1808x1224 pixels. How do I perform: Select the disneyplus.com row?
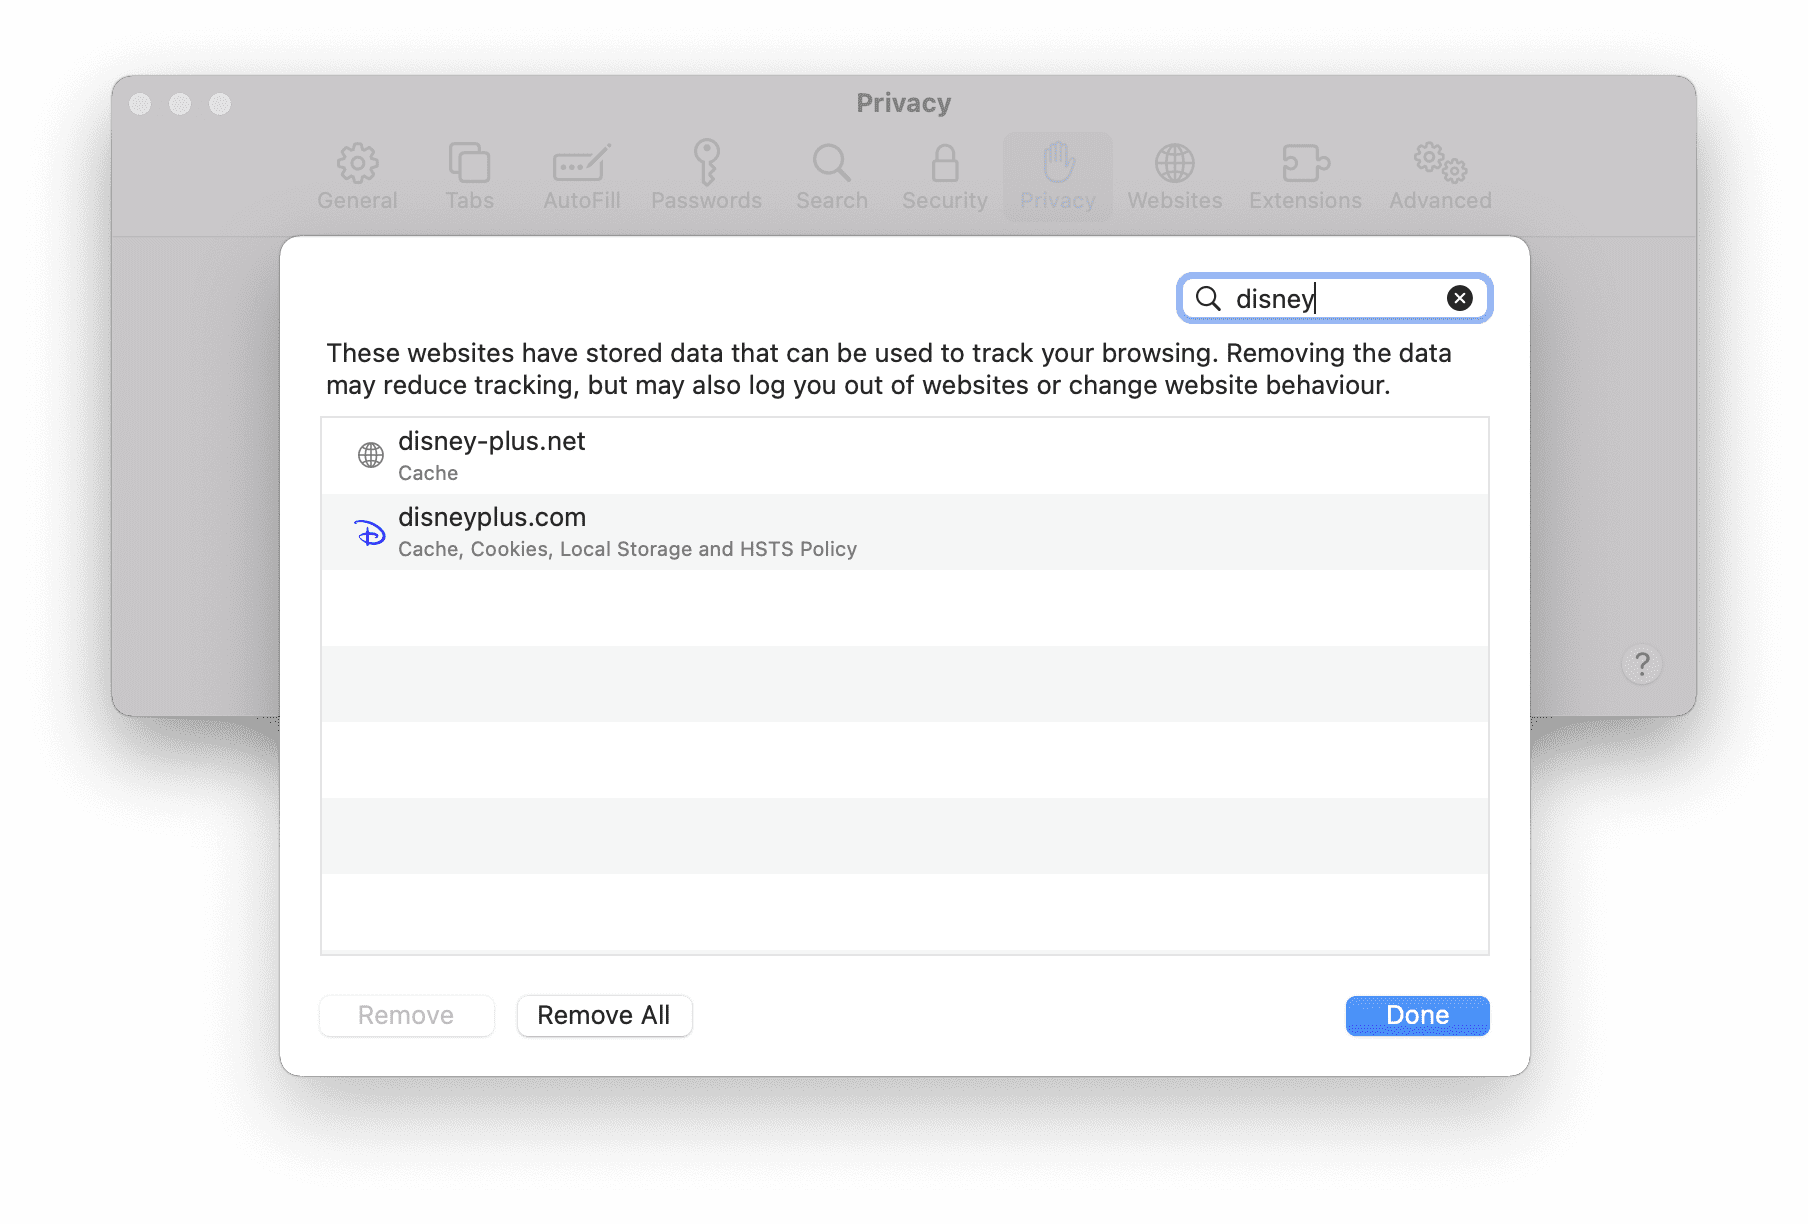[905, 532]
